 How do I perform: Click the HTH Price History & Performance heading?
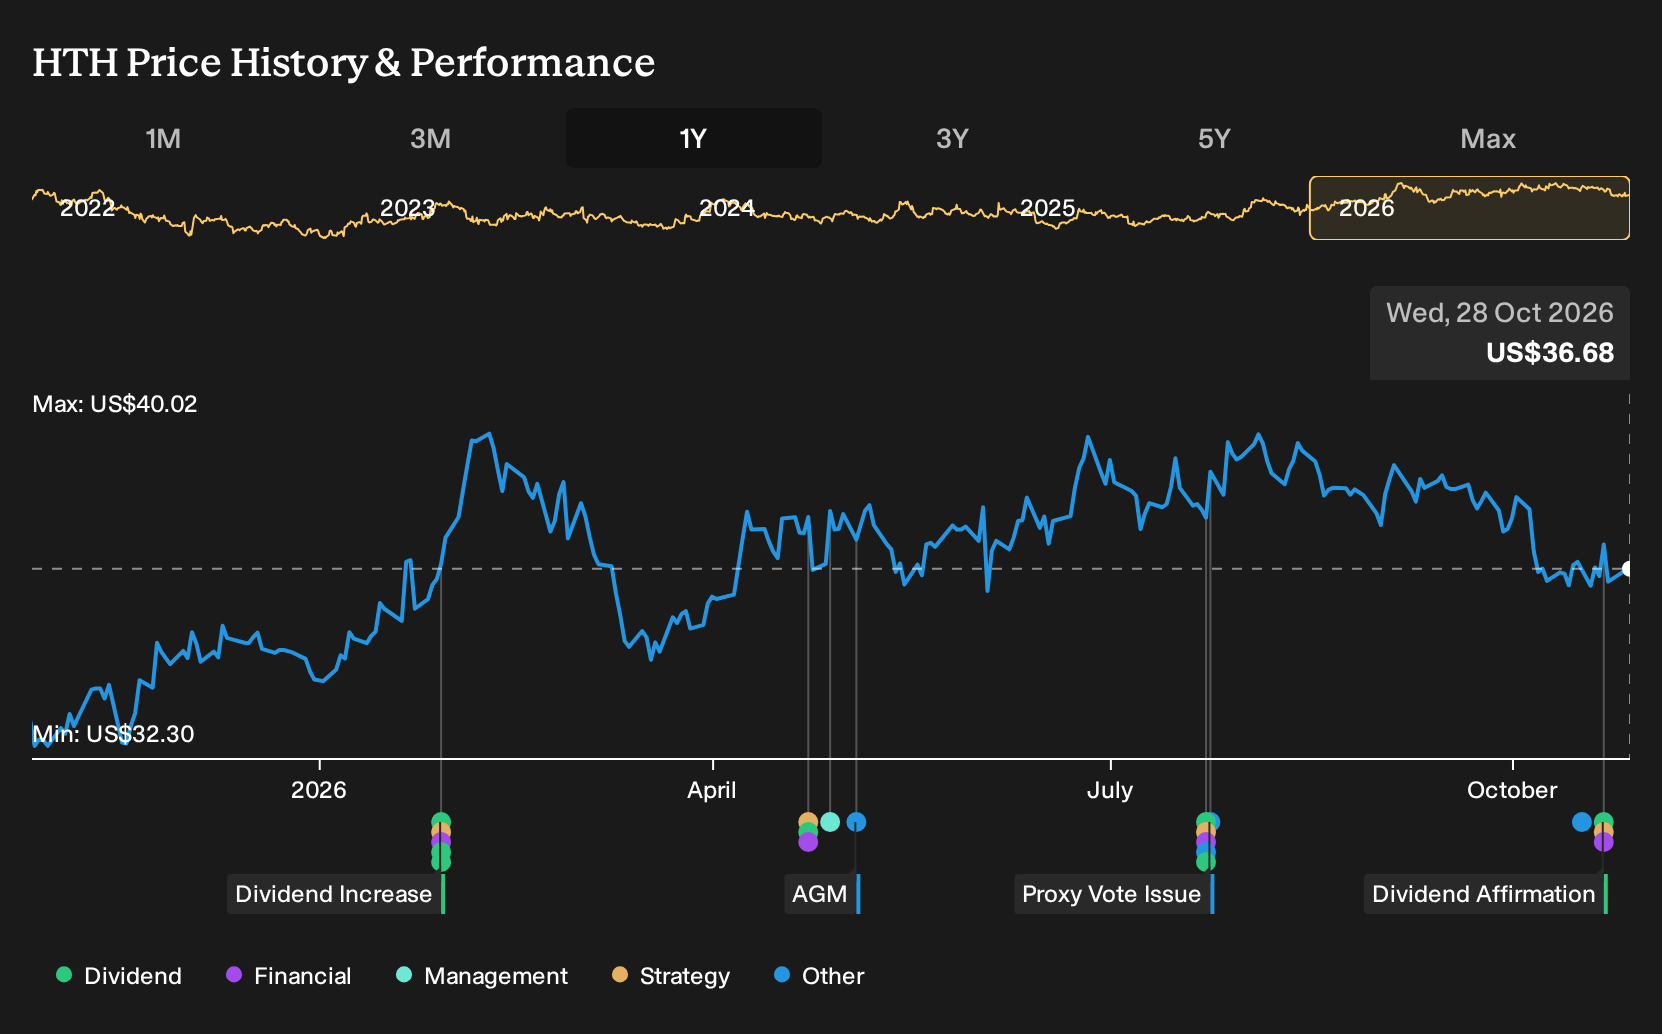[x=344, y=62]
